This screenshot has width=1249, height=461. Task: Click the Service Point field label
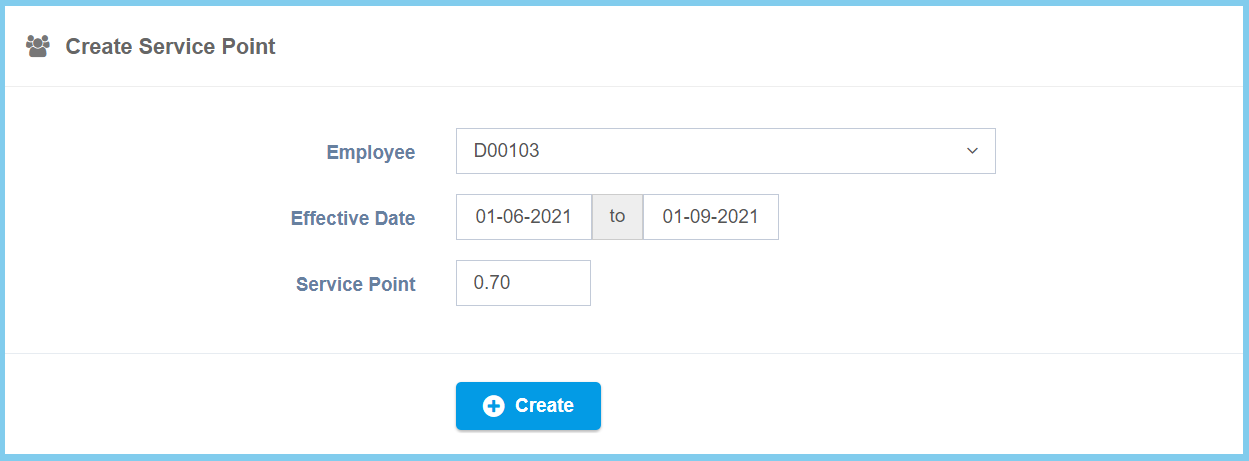click(355, 285)
